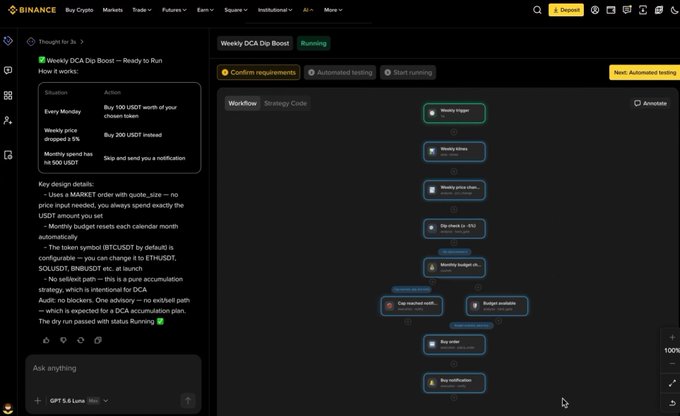
Task: Click the undo reset view icon
Action: (x=672, y=403)
